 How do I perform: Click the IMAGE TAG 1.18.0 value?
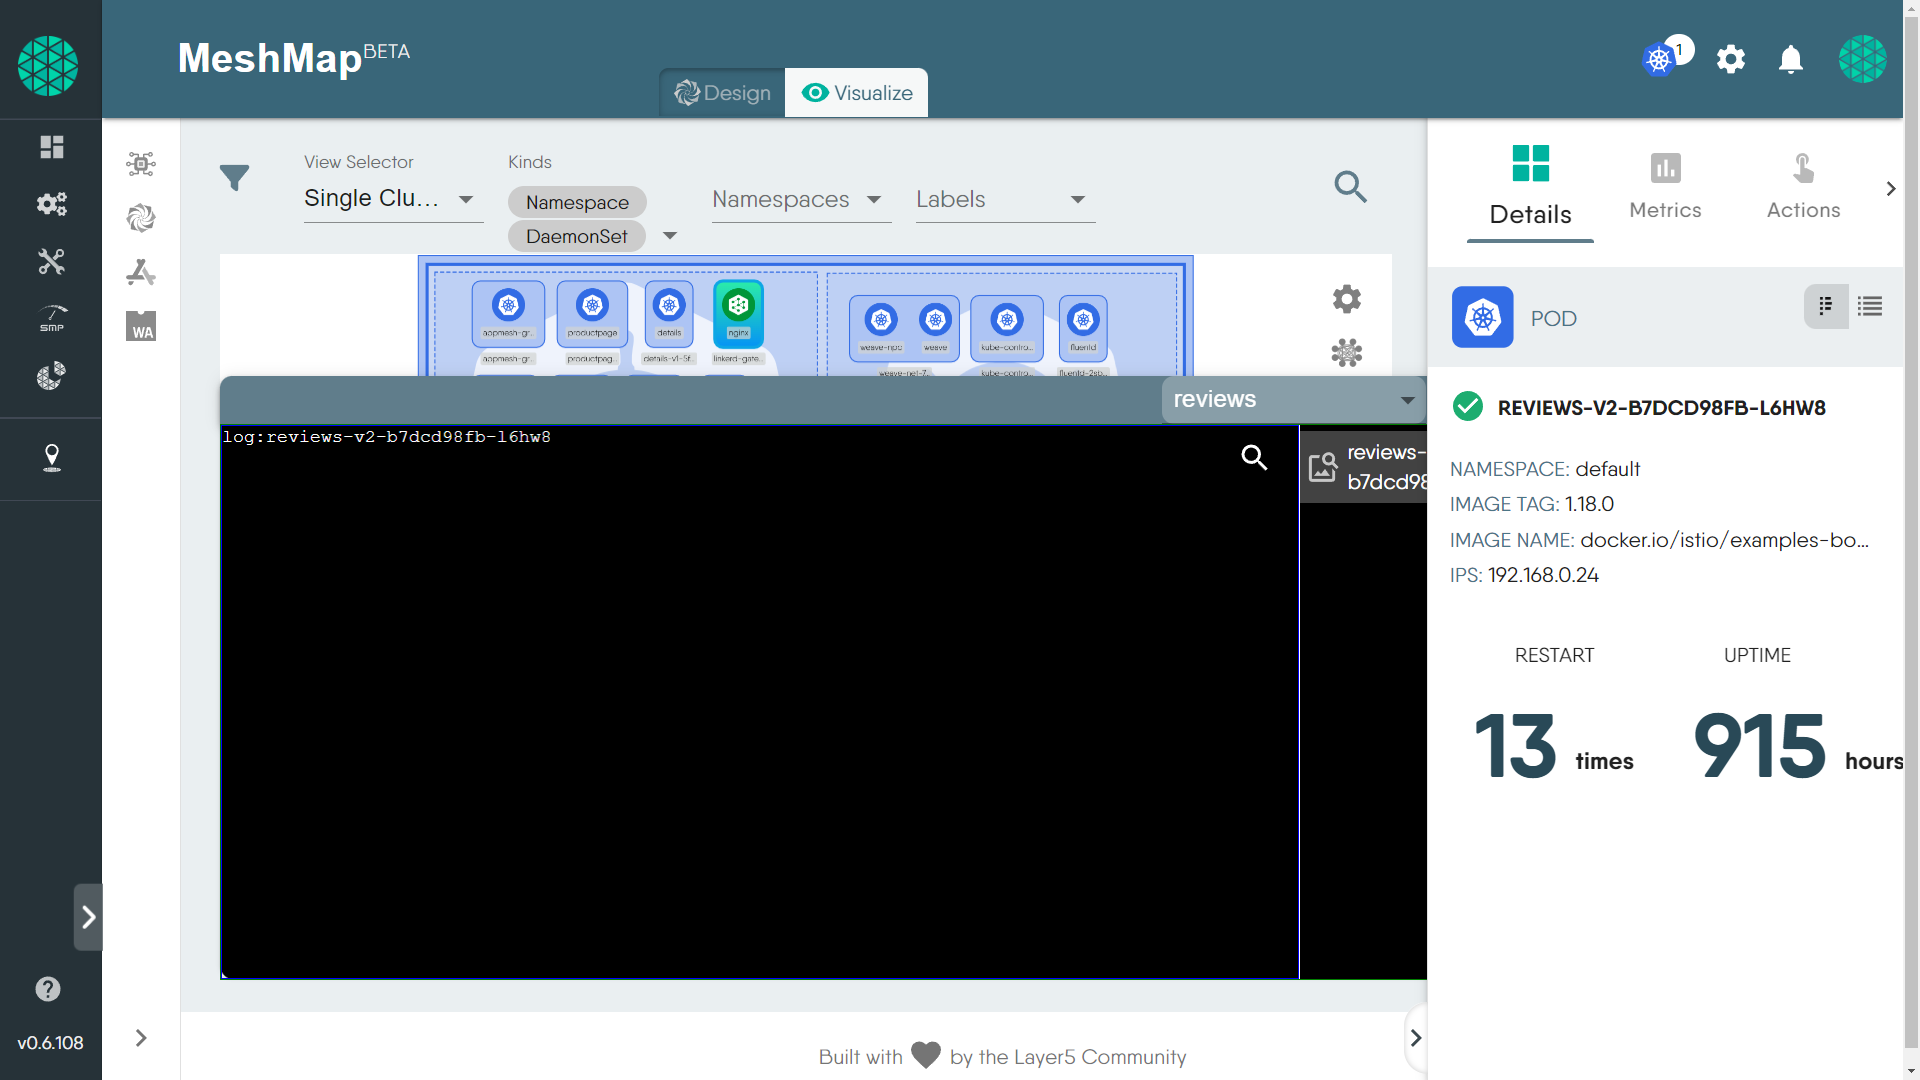coord(1589,504)
